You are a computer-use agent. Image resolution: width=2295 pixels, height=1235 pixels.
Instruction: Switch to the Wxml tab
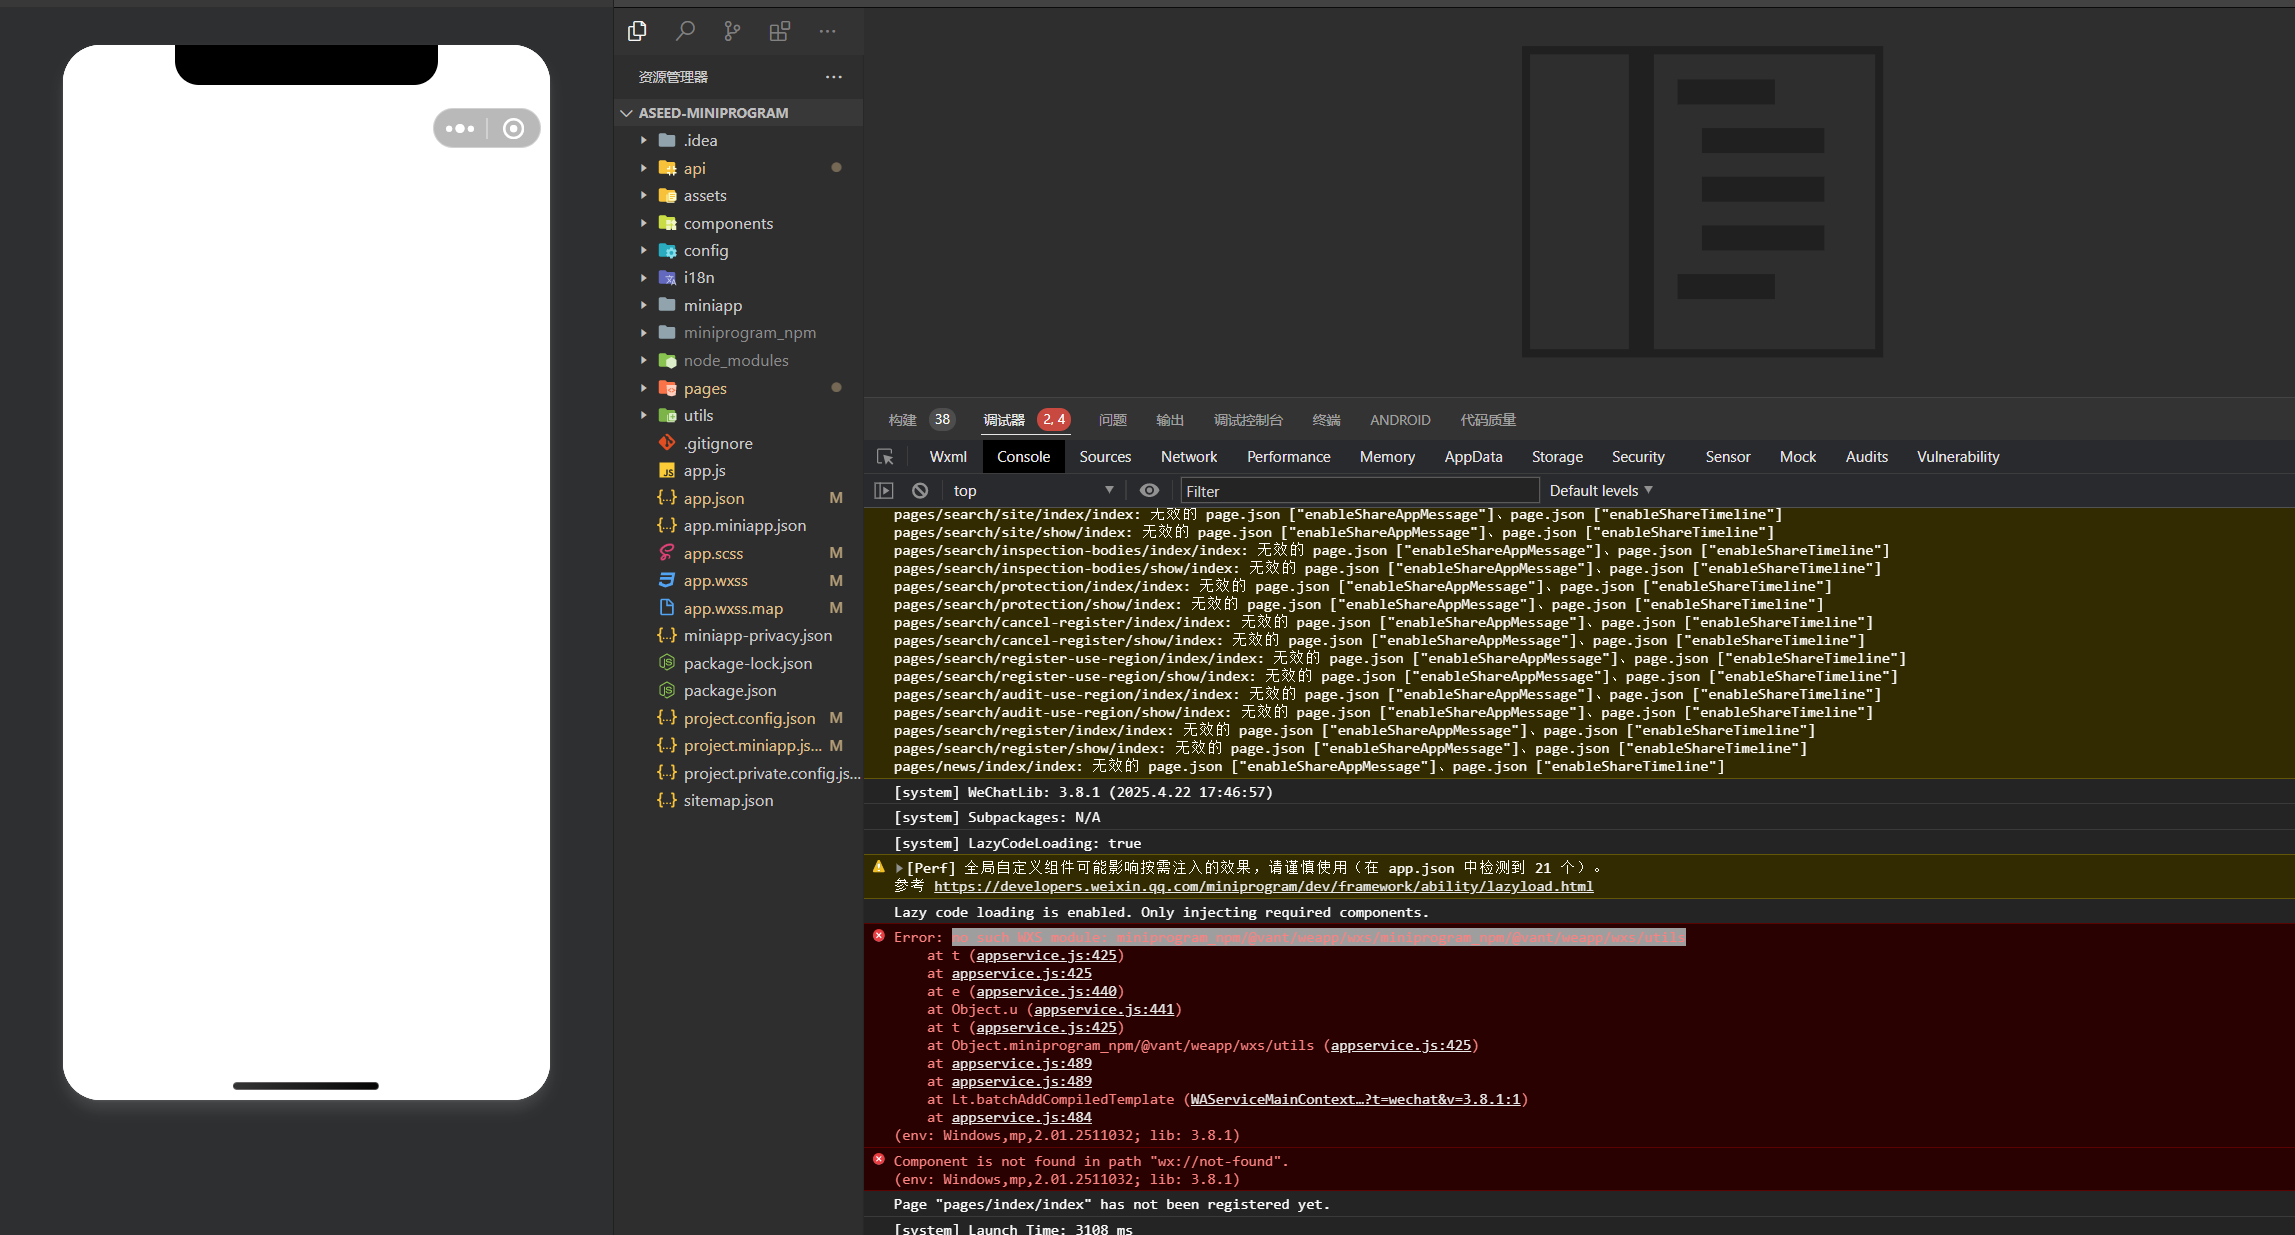pyautogui.click(x=947, y=457)
